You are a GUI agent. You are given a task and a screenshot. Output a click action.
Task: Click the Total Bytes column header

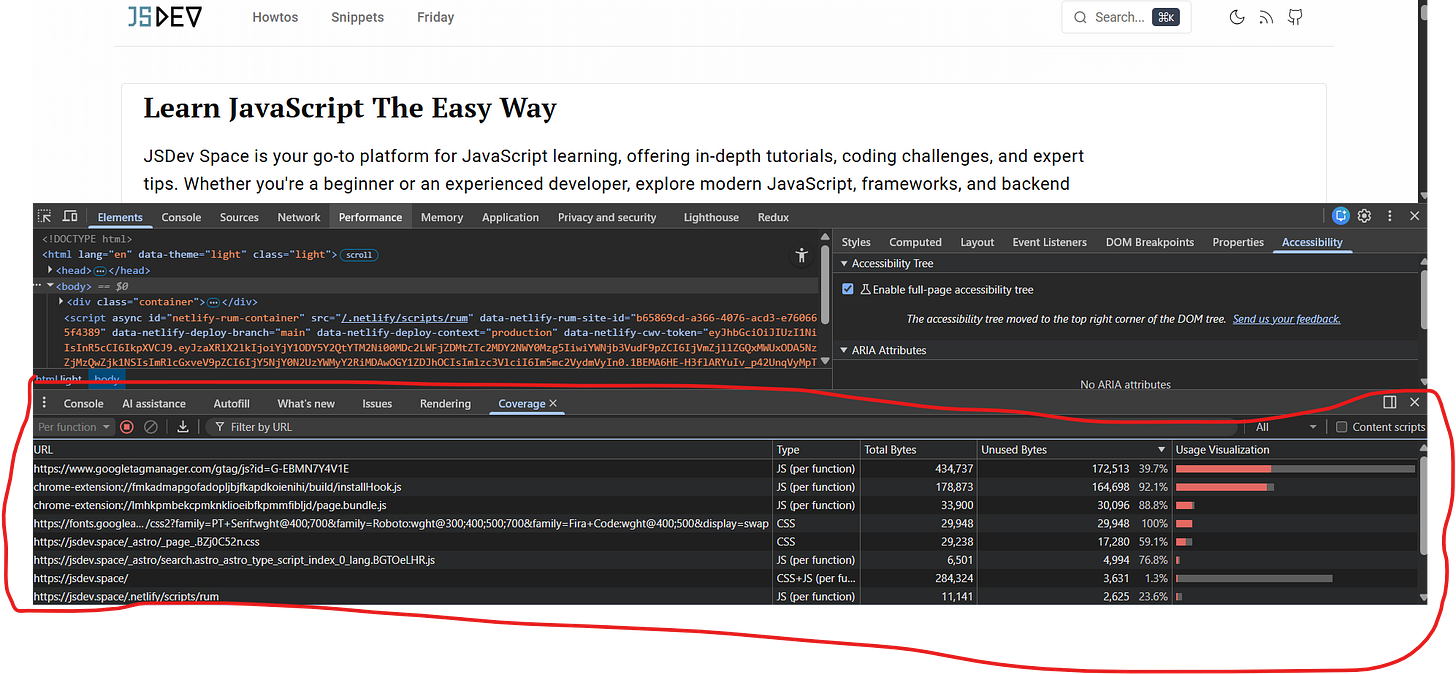tap(918, 450)
